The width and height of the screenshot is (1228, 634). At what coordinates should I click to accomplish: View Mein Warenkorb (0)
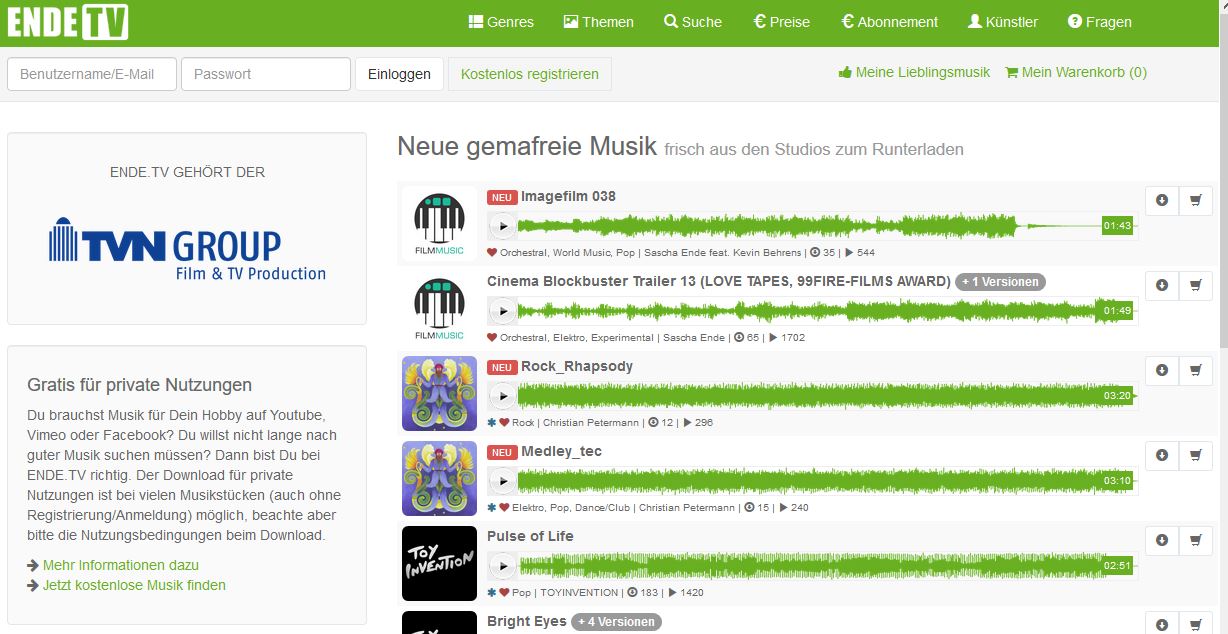[1076, 72]
